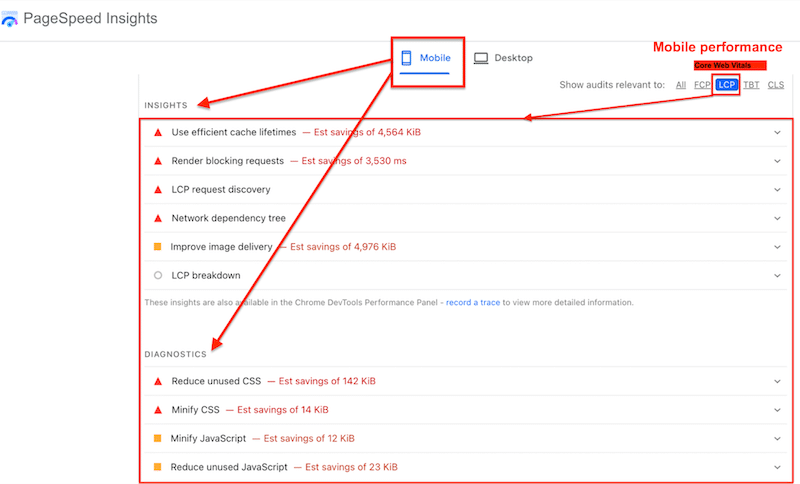This screenshot has width=800, height=484.
Task: Open the record a trace link
Action: pyautogui.click(x=473, y=302)
